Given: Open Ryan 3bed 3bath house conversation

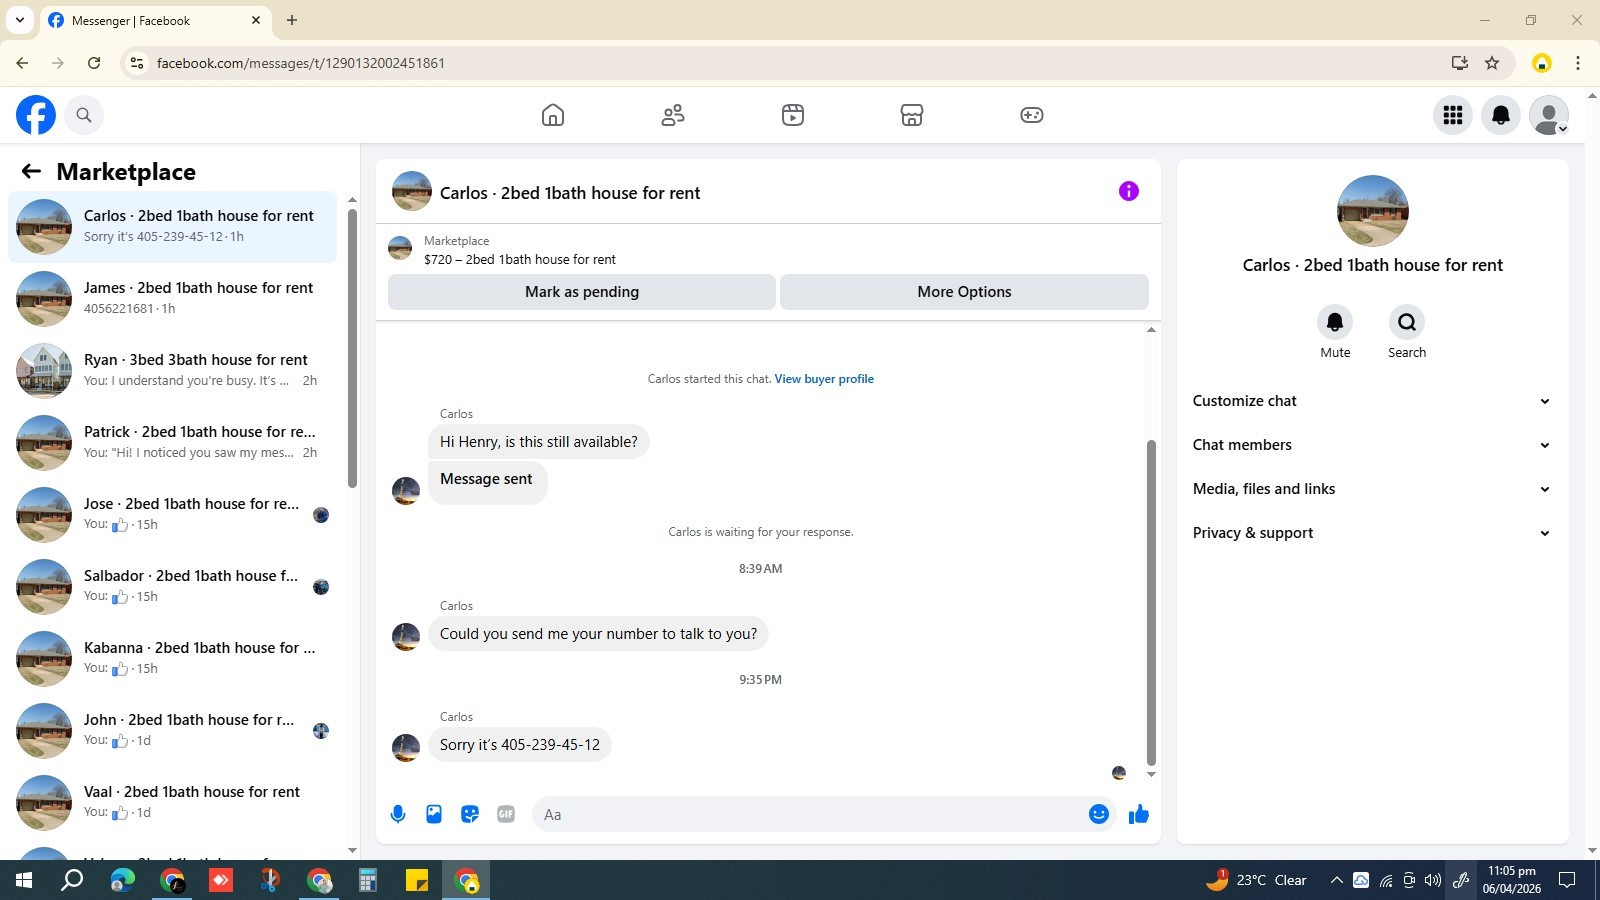Looking at the screenshot, I should (x=172, y=371).
